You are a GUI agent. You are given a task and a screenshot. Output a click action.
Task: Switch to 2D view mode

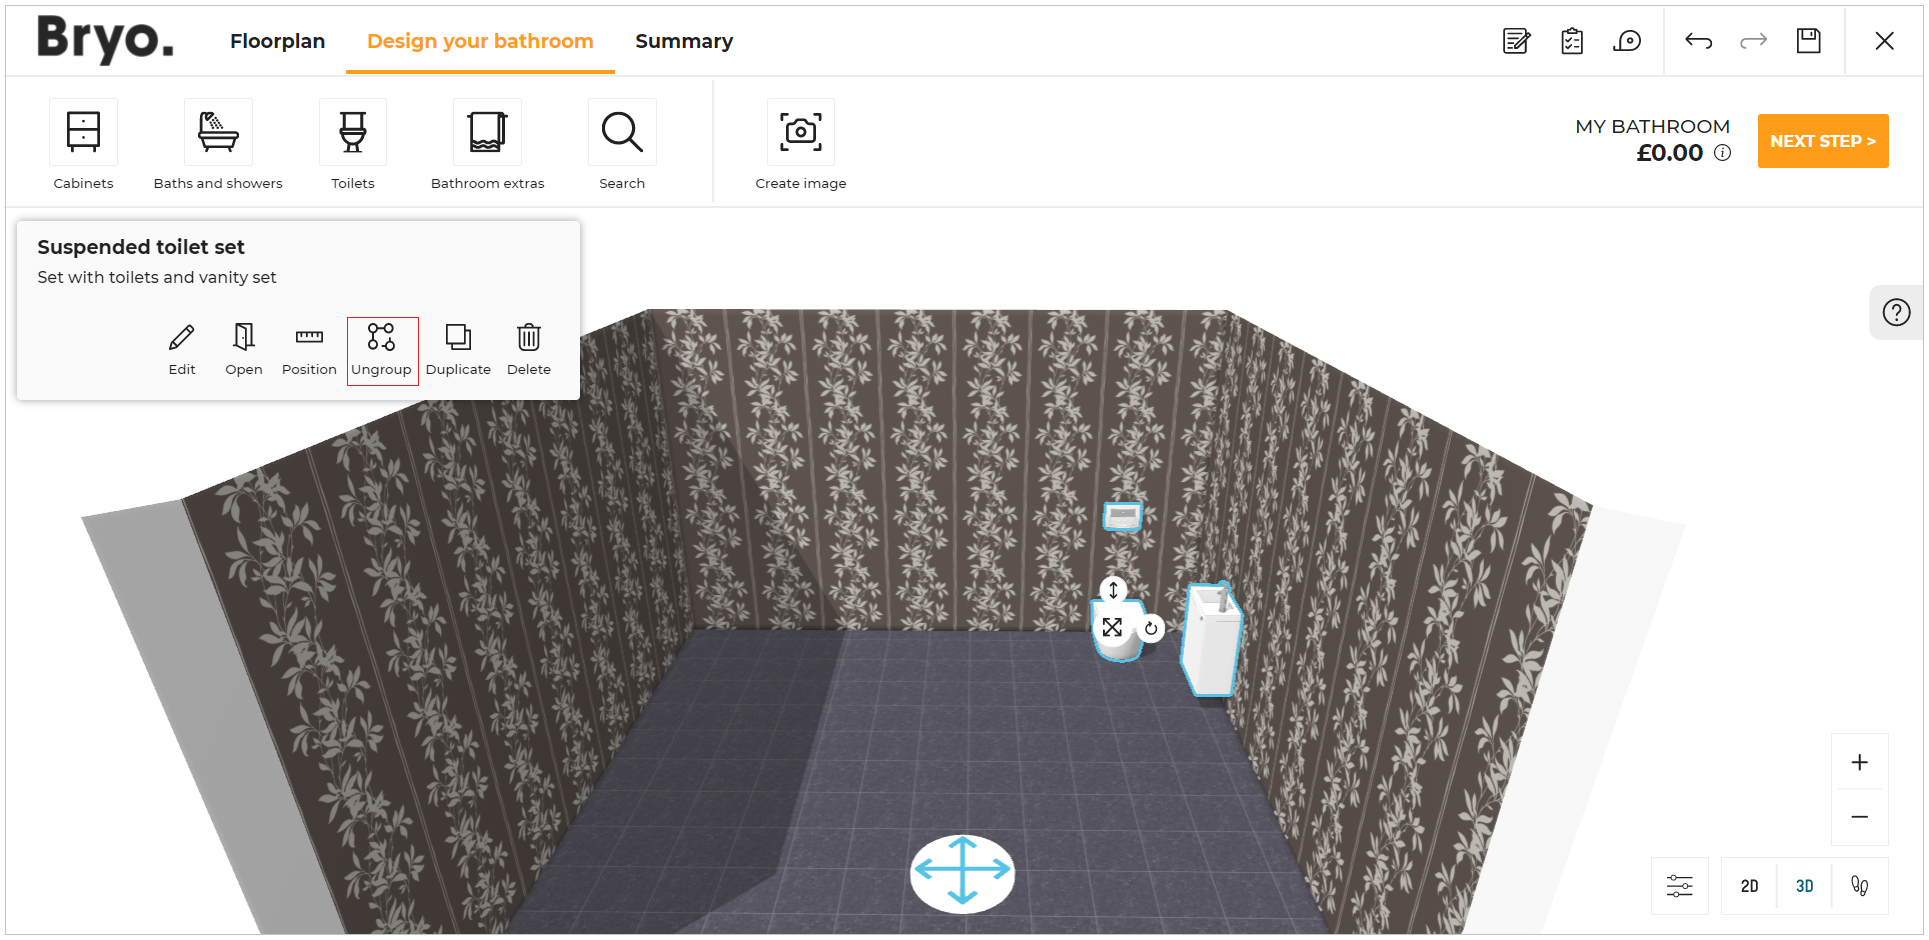coord(1749,886)
